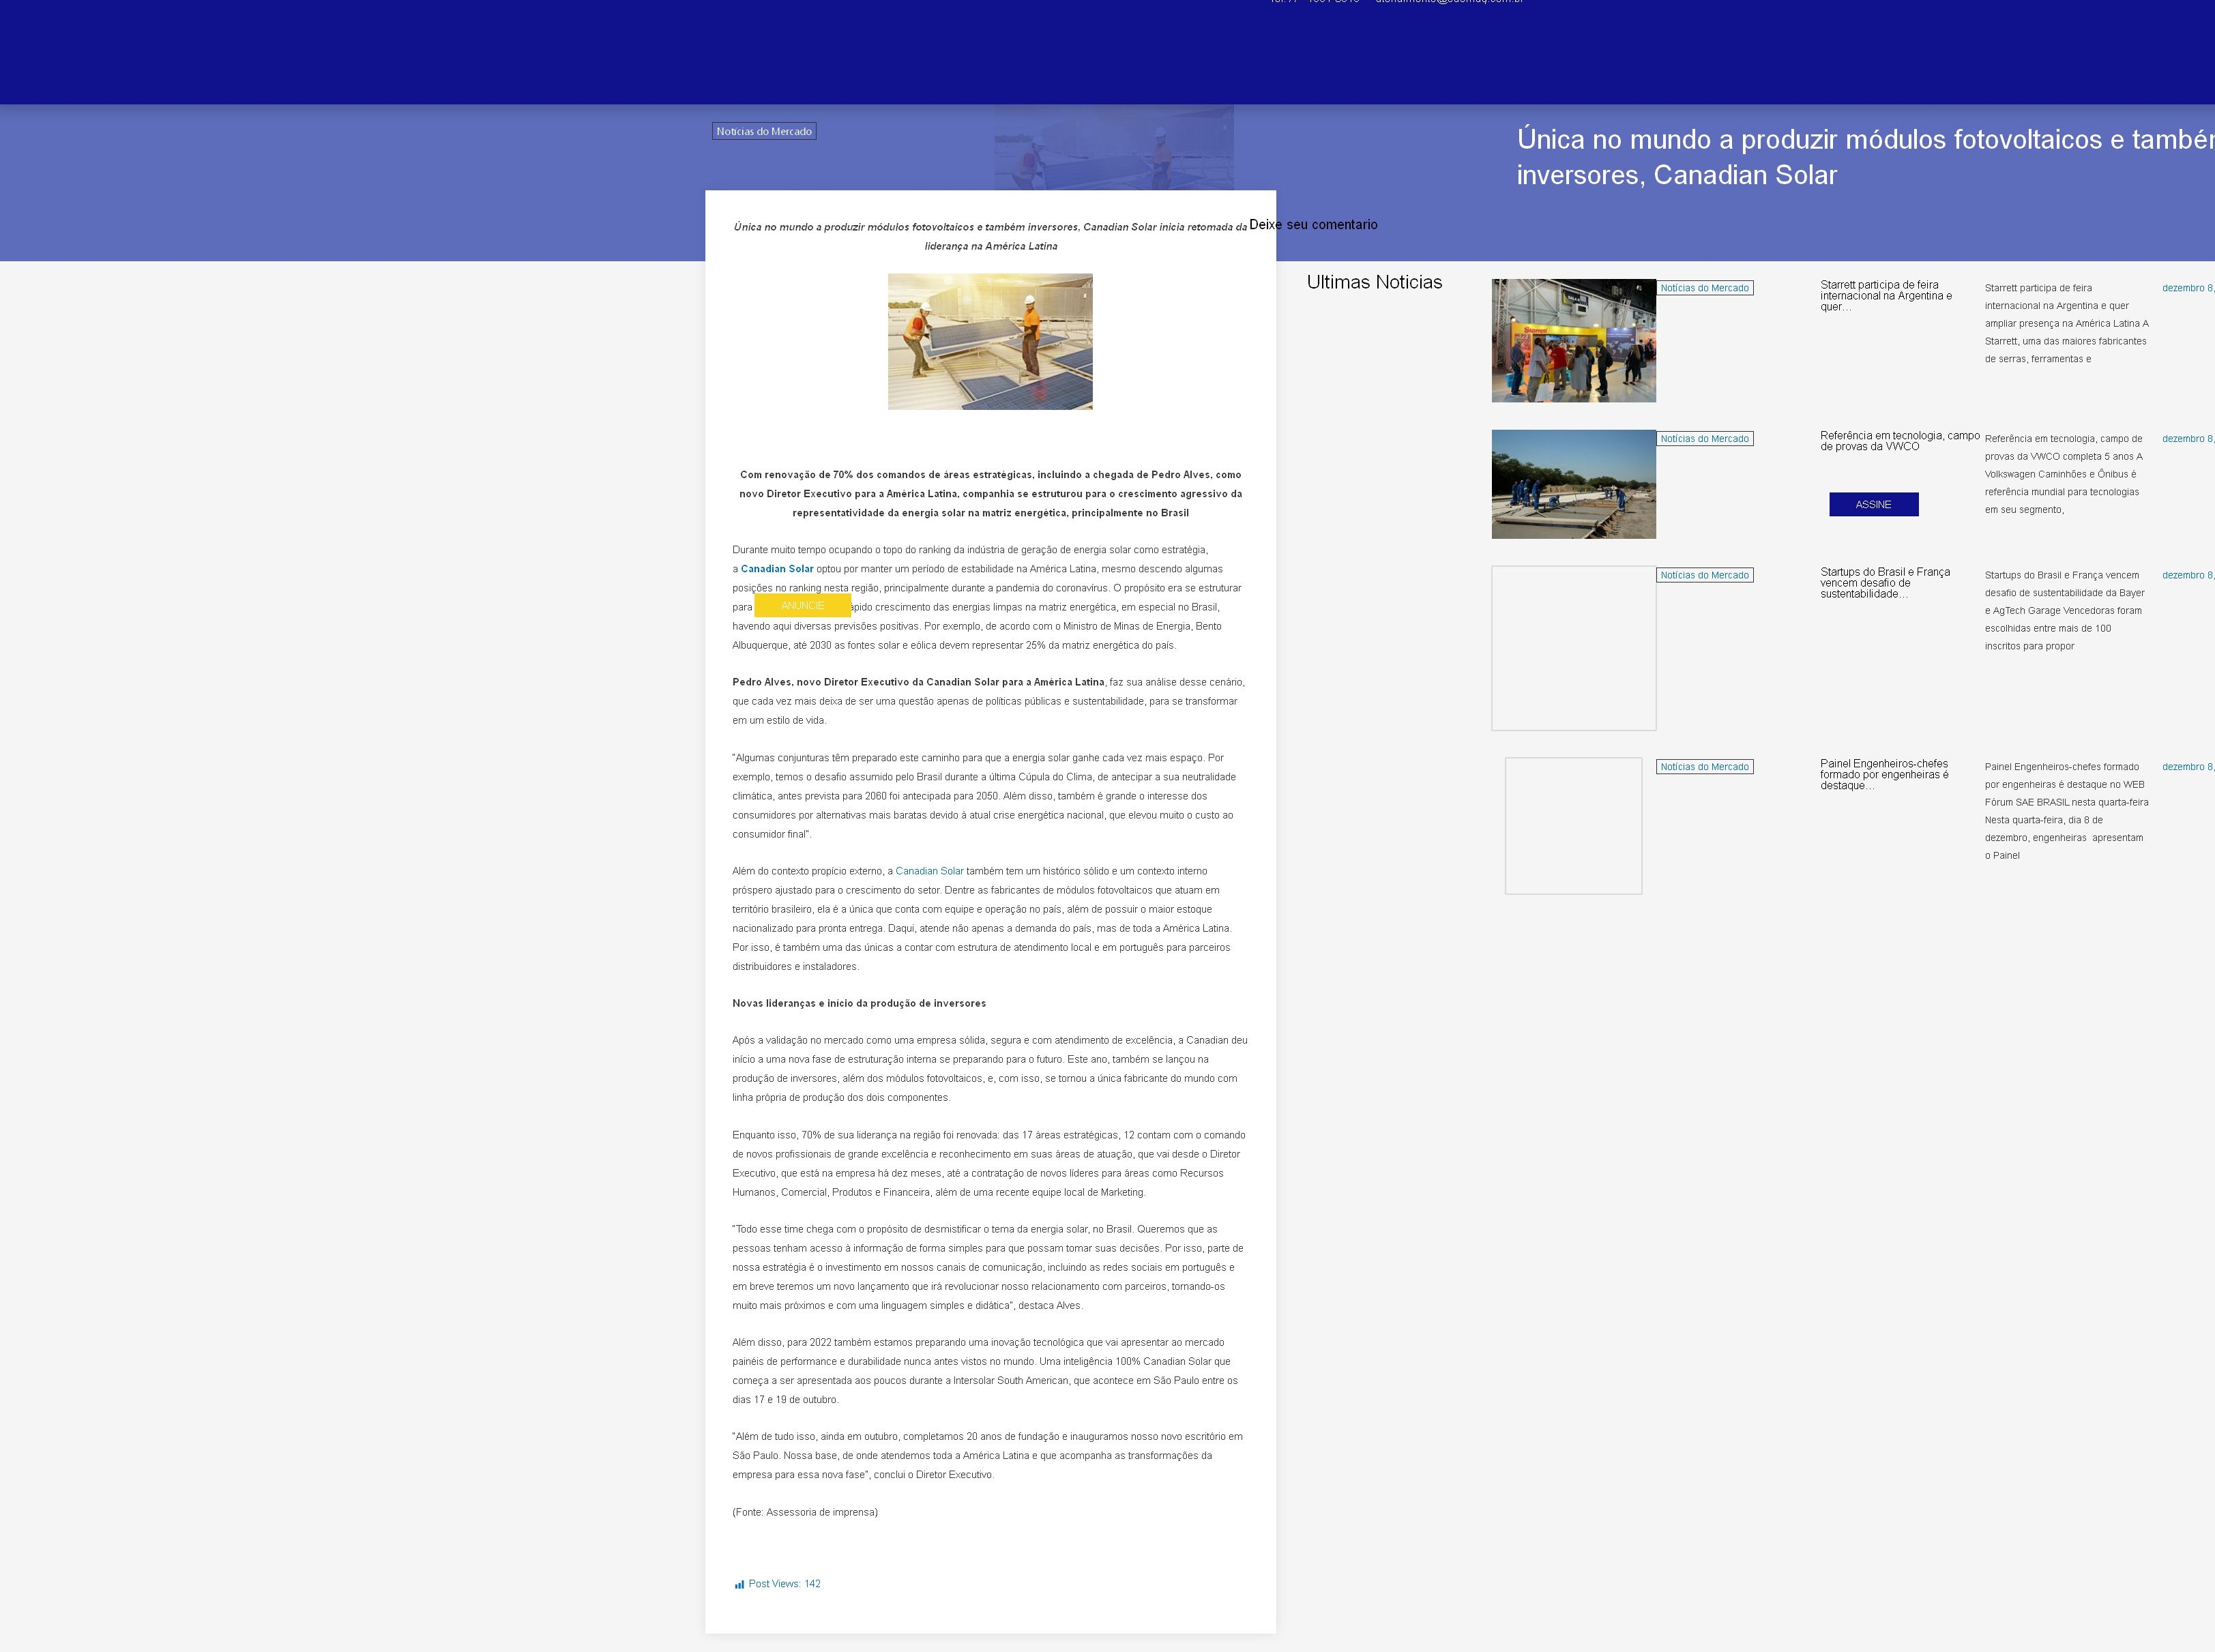Image resolution: width=2215 pixels, height=1652 pixels.
Task: Click the Notícias do Mercado tag beside the Starrett thumbnail
Action: [1704, 288]
